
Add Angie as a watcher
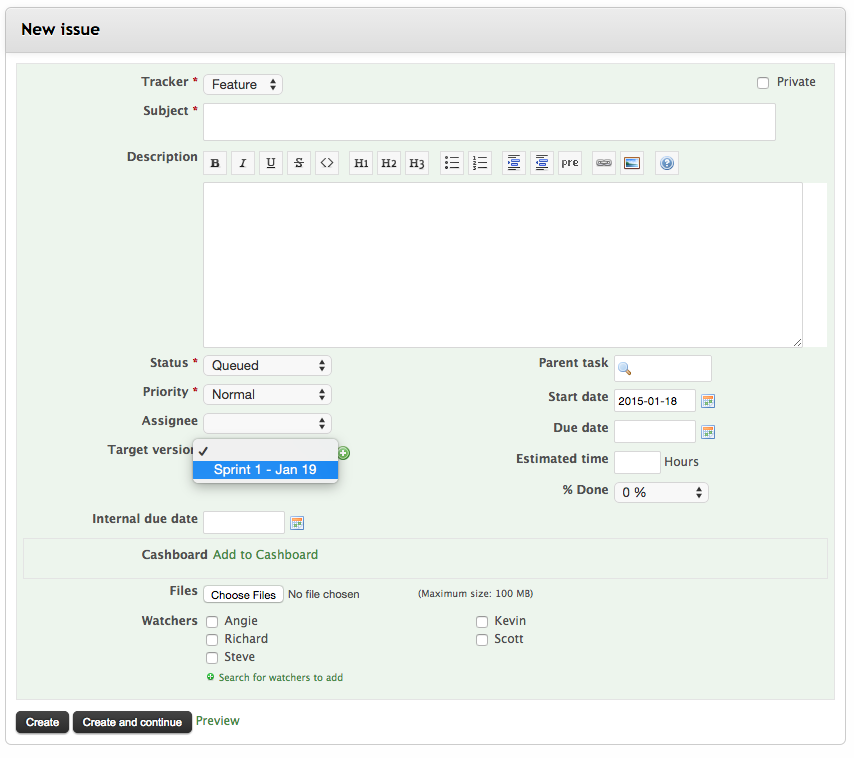[212, 622]
